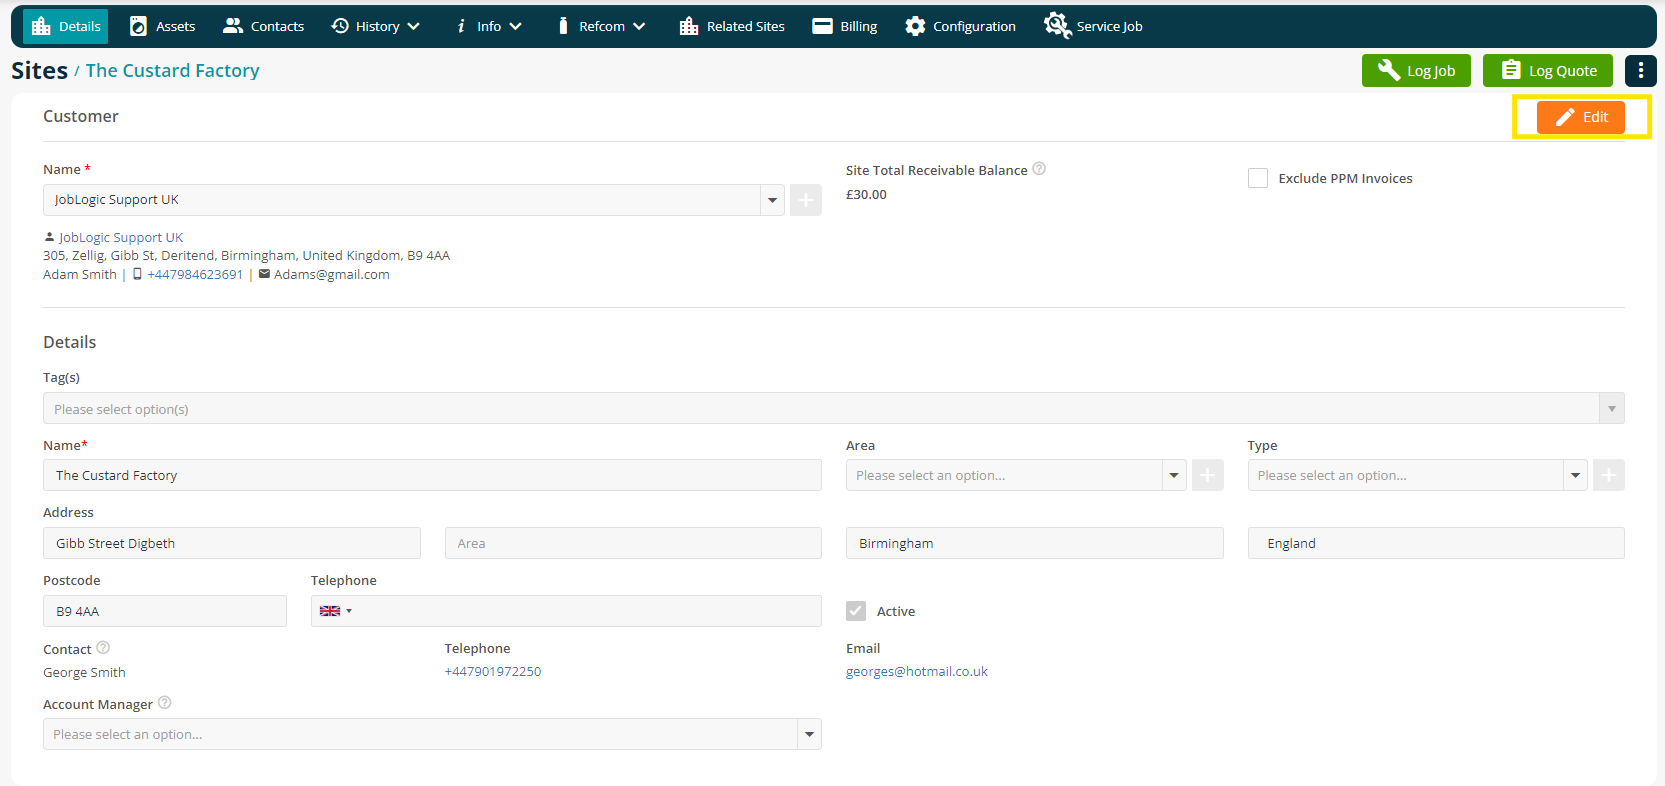The image size is (1665, 786).
Task: Open the Area dropdown arrow
Action: point(1174,475)
